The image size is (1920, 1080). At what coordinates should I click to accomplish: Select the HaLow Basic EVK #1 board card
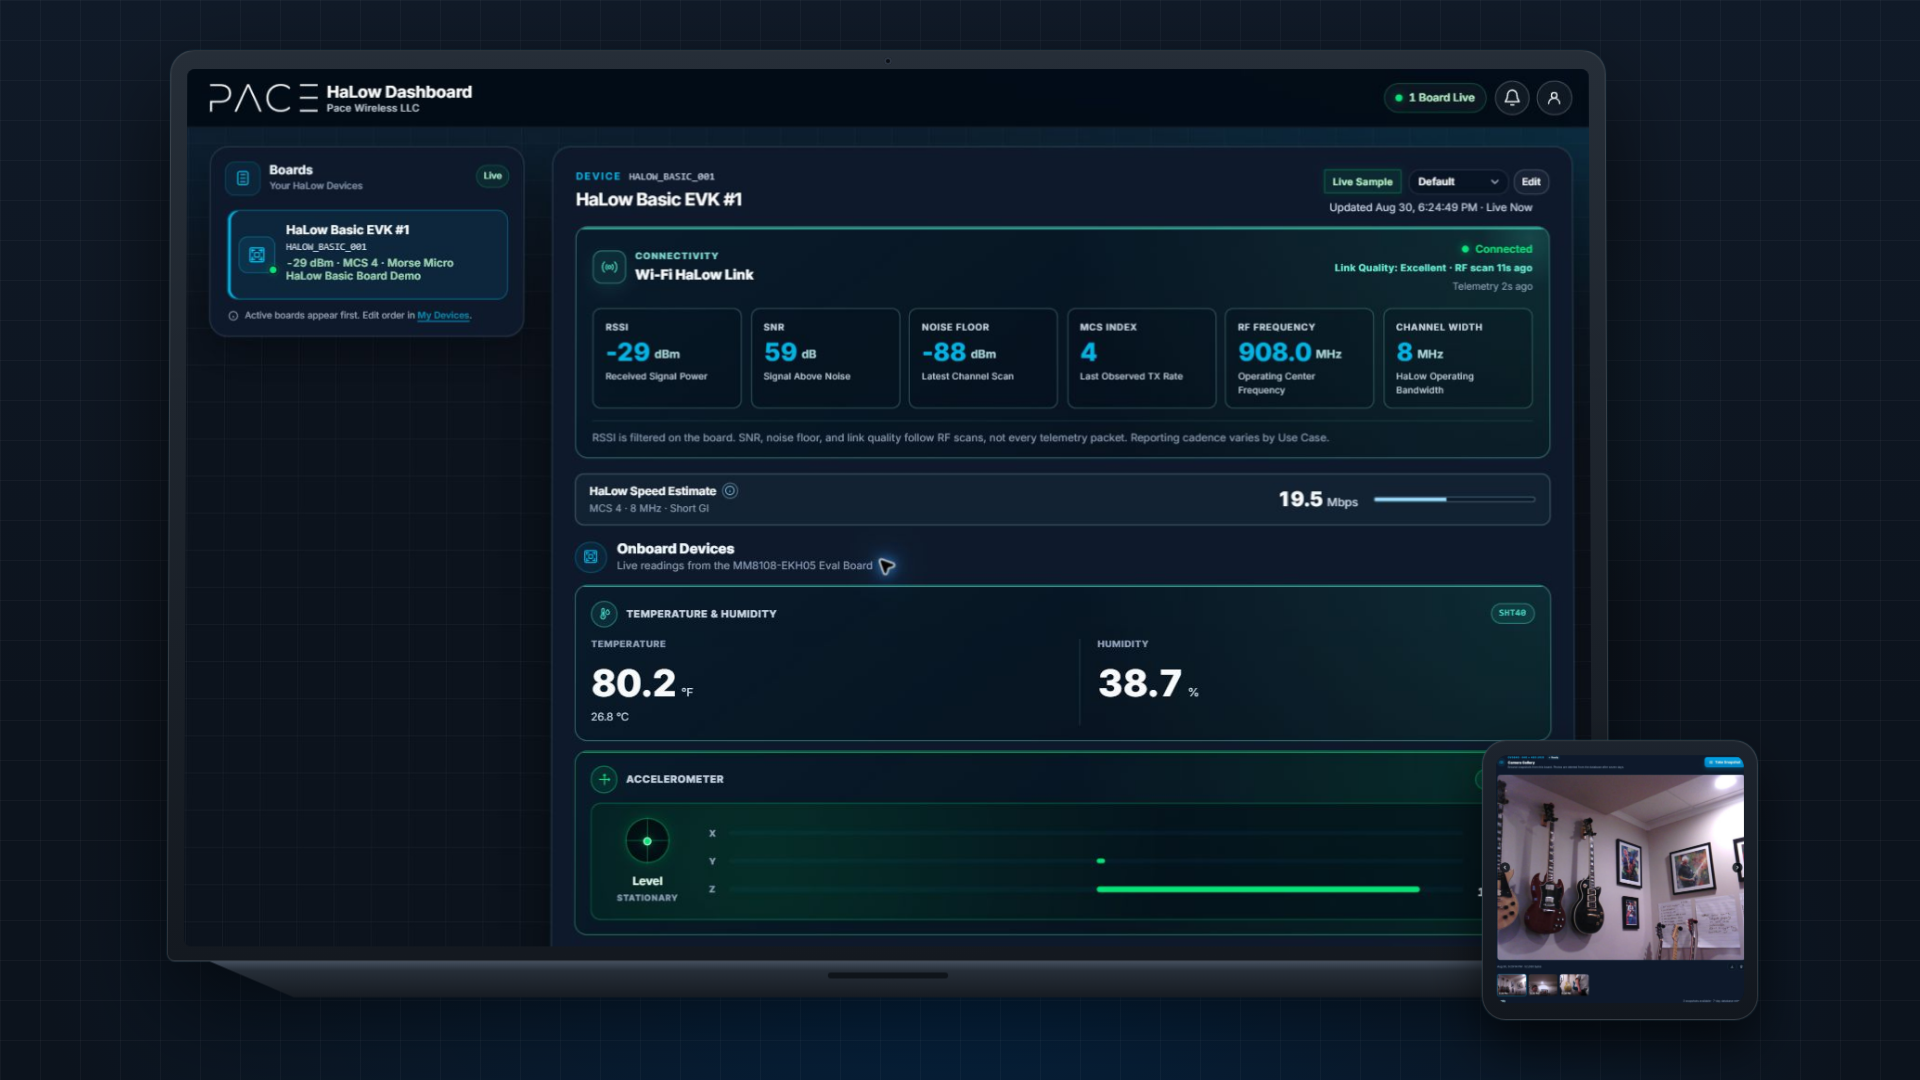pos(368,255)
